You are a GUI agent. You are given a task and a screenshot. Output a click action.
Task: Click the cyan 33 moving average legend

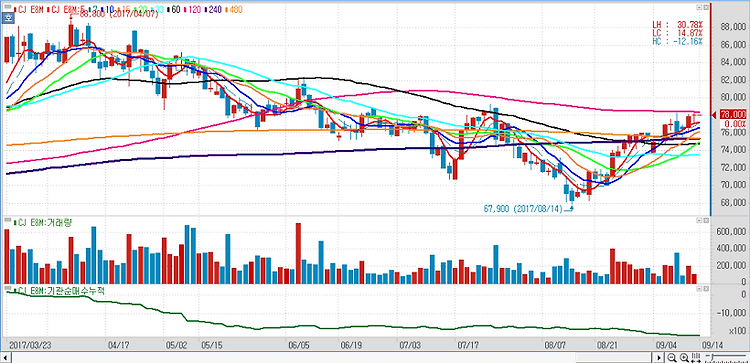coord(158,9)
